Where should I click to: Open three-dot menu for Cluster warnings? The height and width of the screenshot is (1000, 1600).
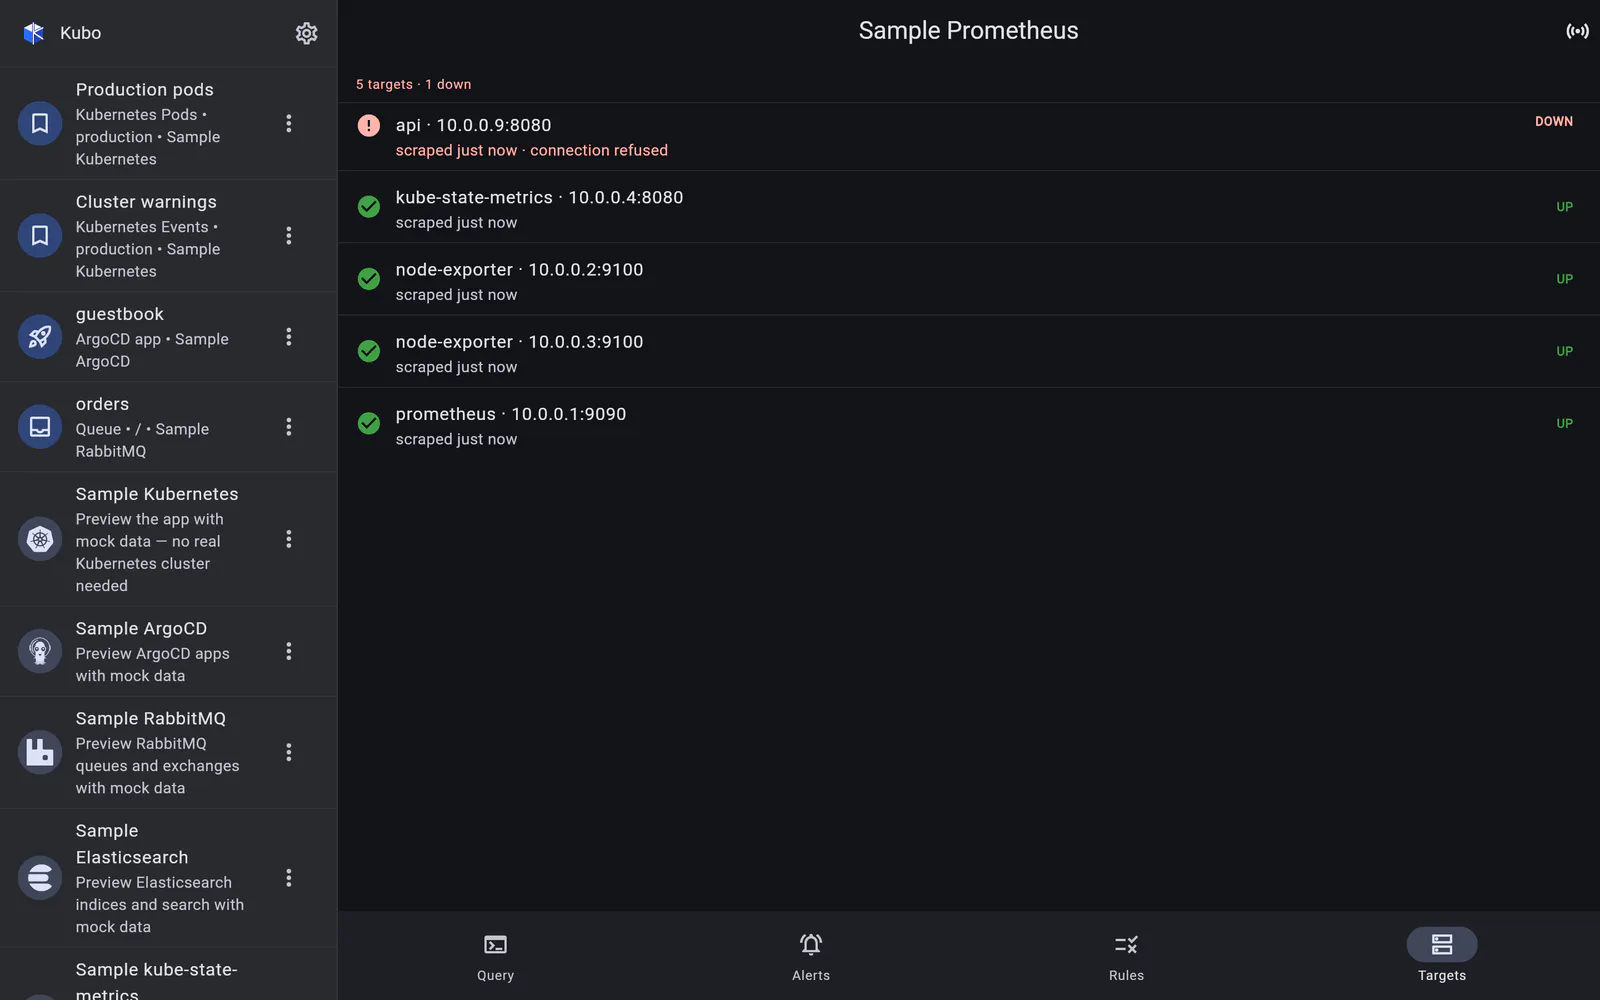(289, 235)
